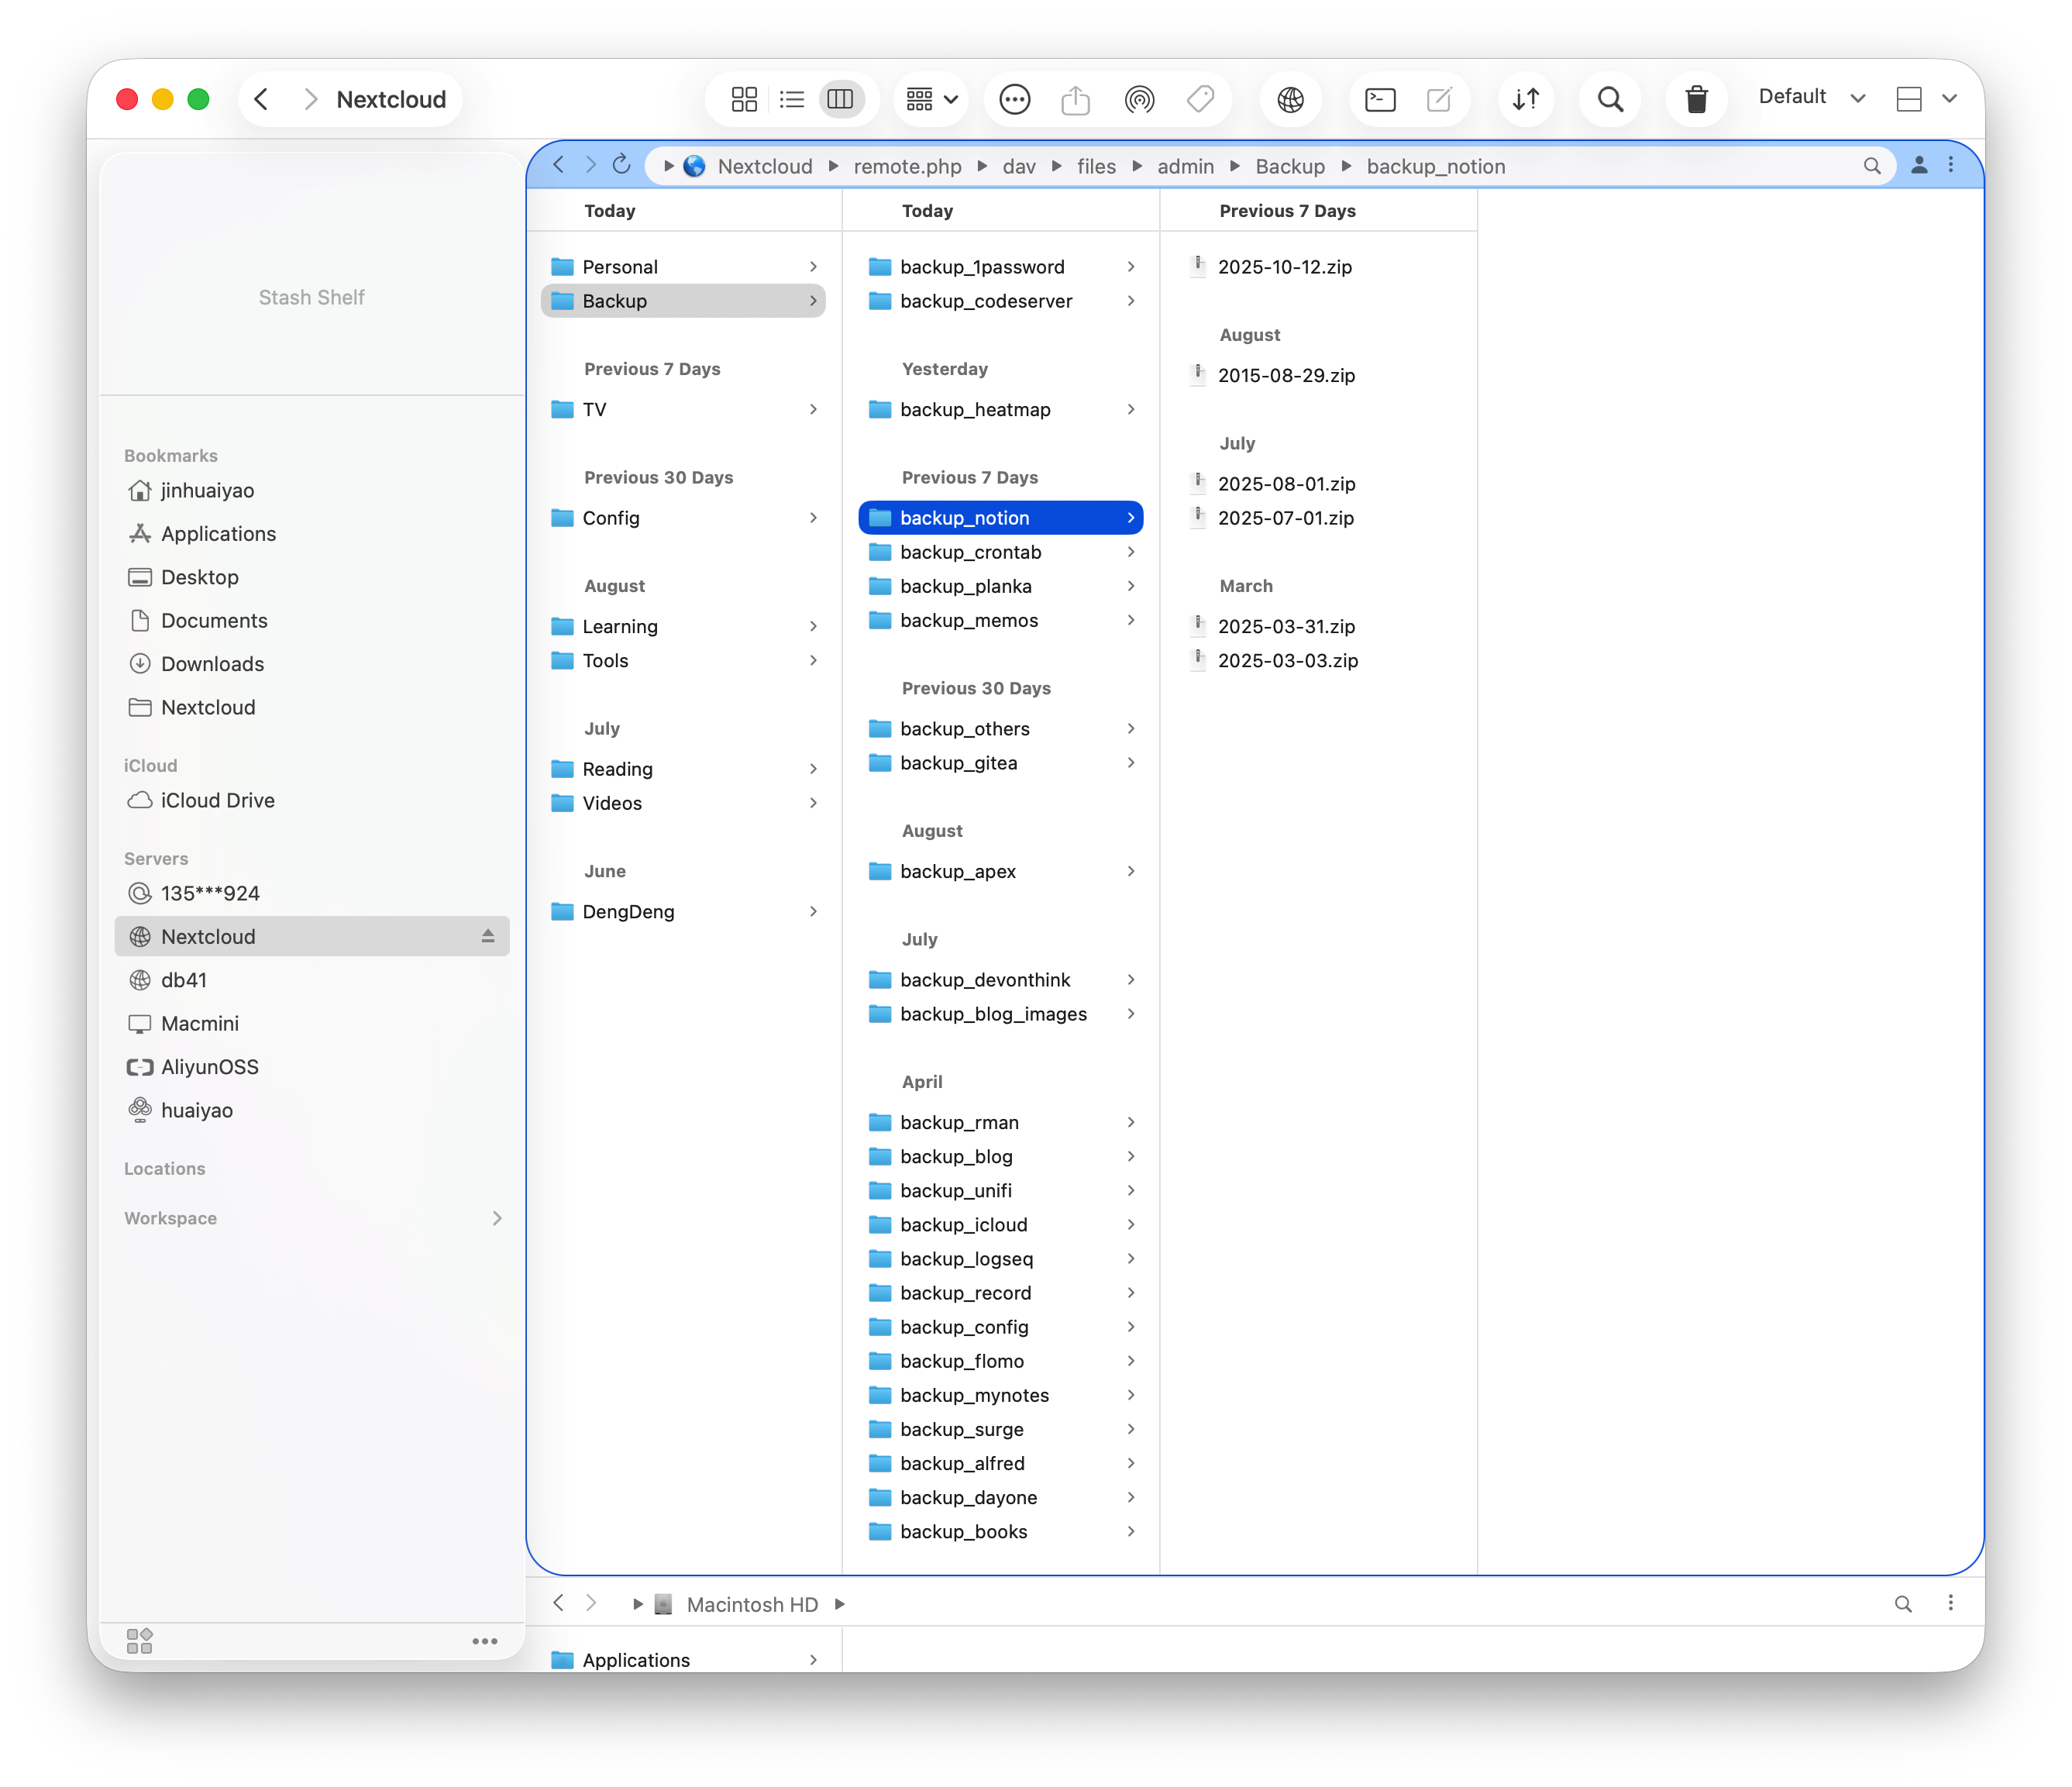The width and height of the screenshot is (2072, 1787).
Task: Click the tag icon in toolbar
Action: click(x=1200, y=99)
